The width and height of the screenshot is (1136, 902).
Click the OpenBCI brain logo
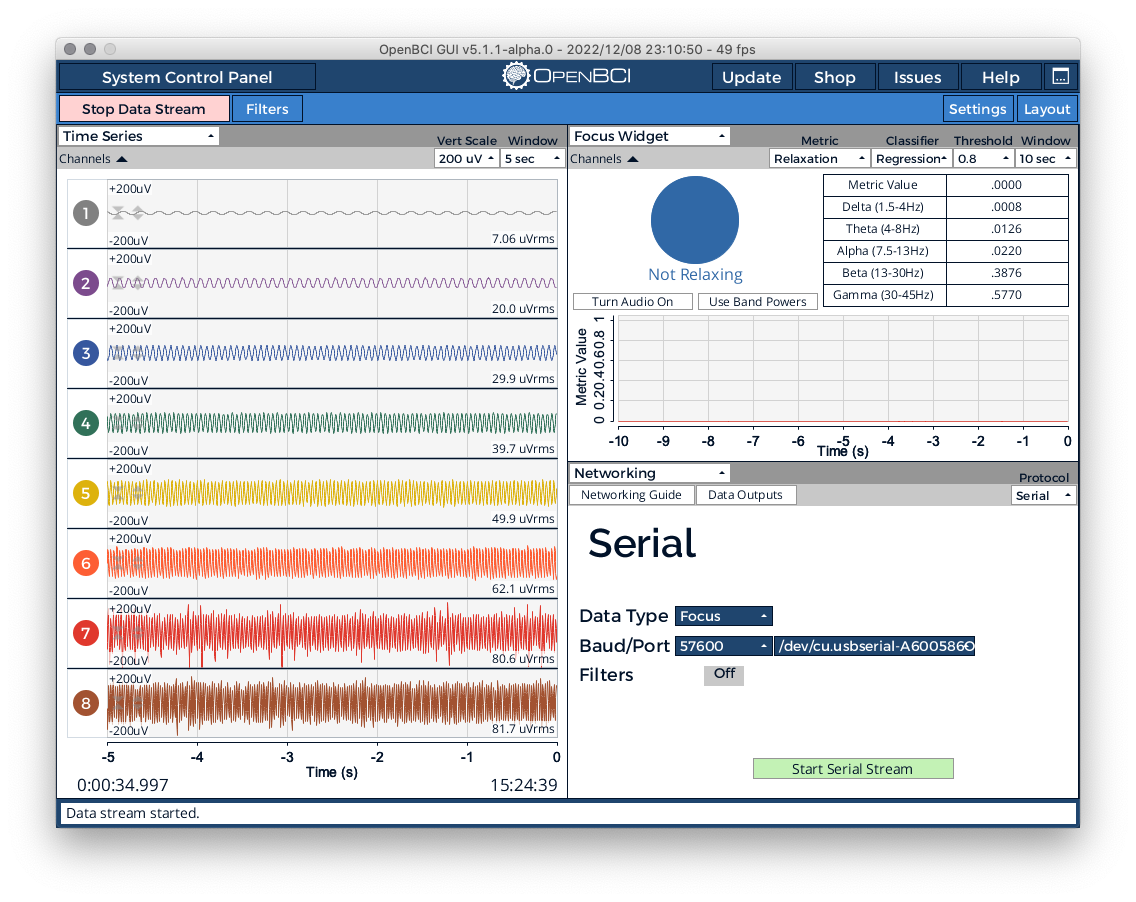516,76
